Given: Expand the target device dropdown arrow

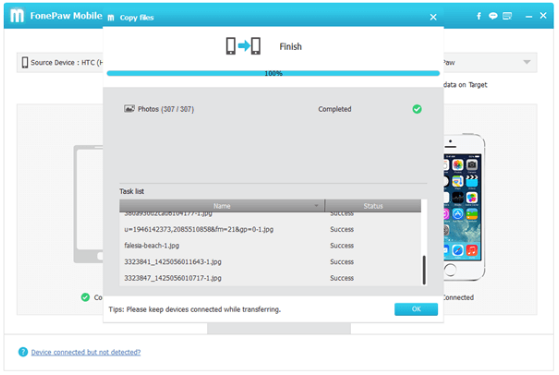Looking at the screenshot, I should click(527, 62).
